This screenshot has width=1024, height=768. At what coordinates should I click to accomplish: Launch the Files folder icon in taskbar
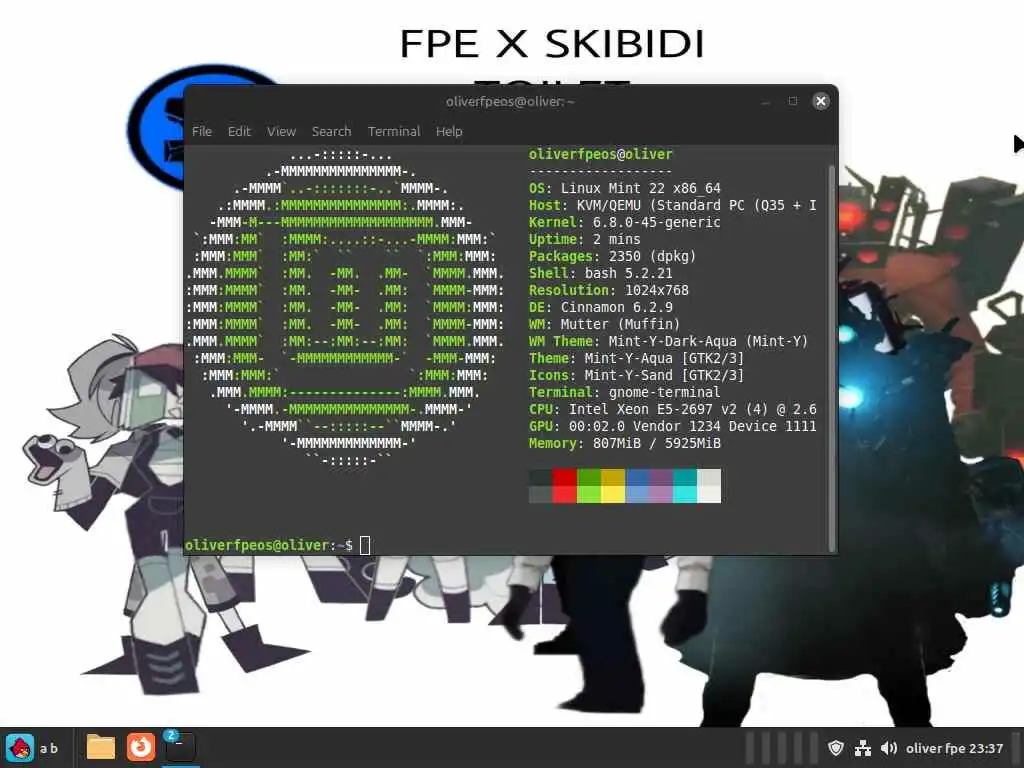point(101,748)
